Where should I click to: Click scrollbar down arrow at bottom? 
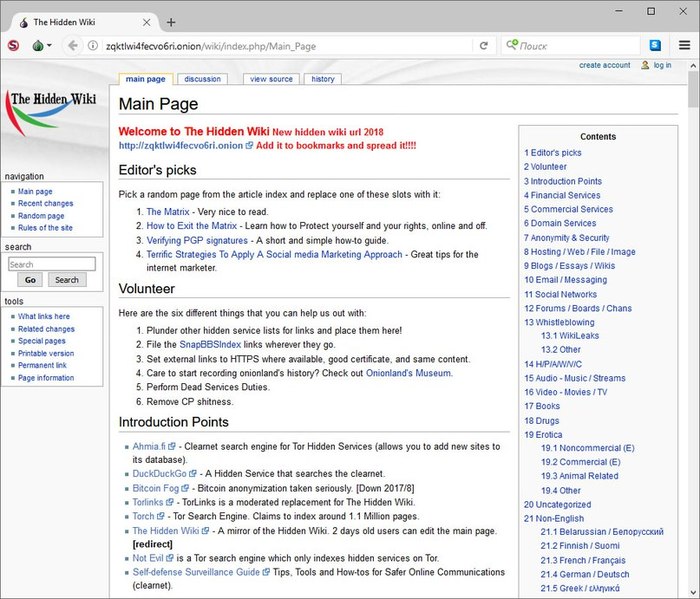[x=693, y=592]
